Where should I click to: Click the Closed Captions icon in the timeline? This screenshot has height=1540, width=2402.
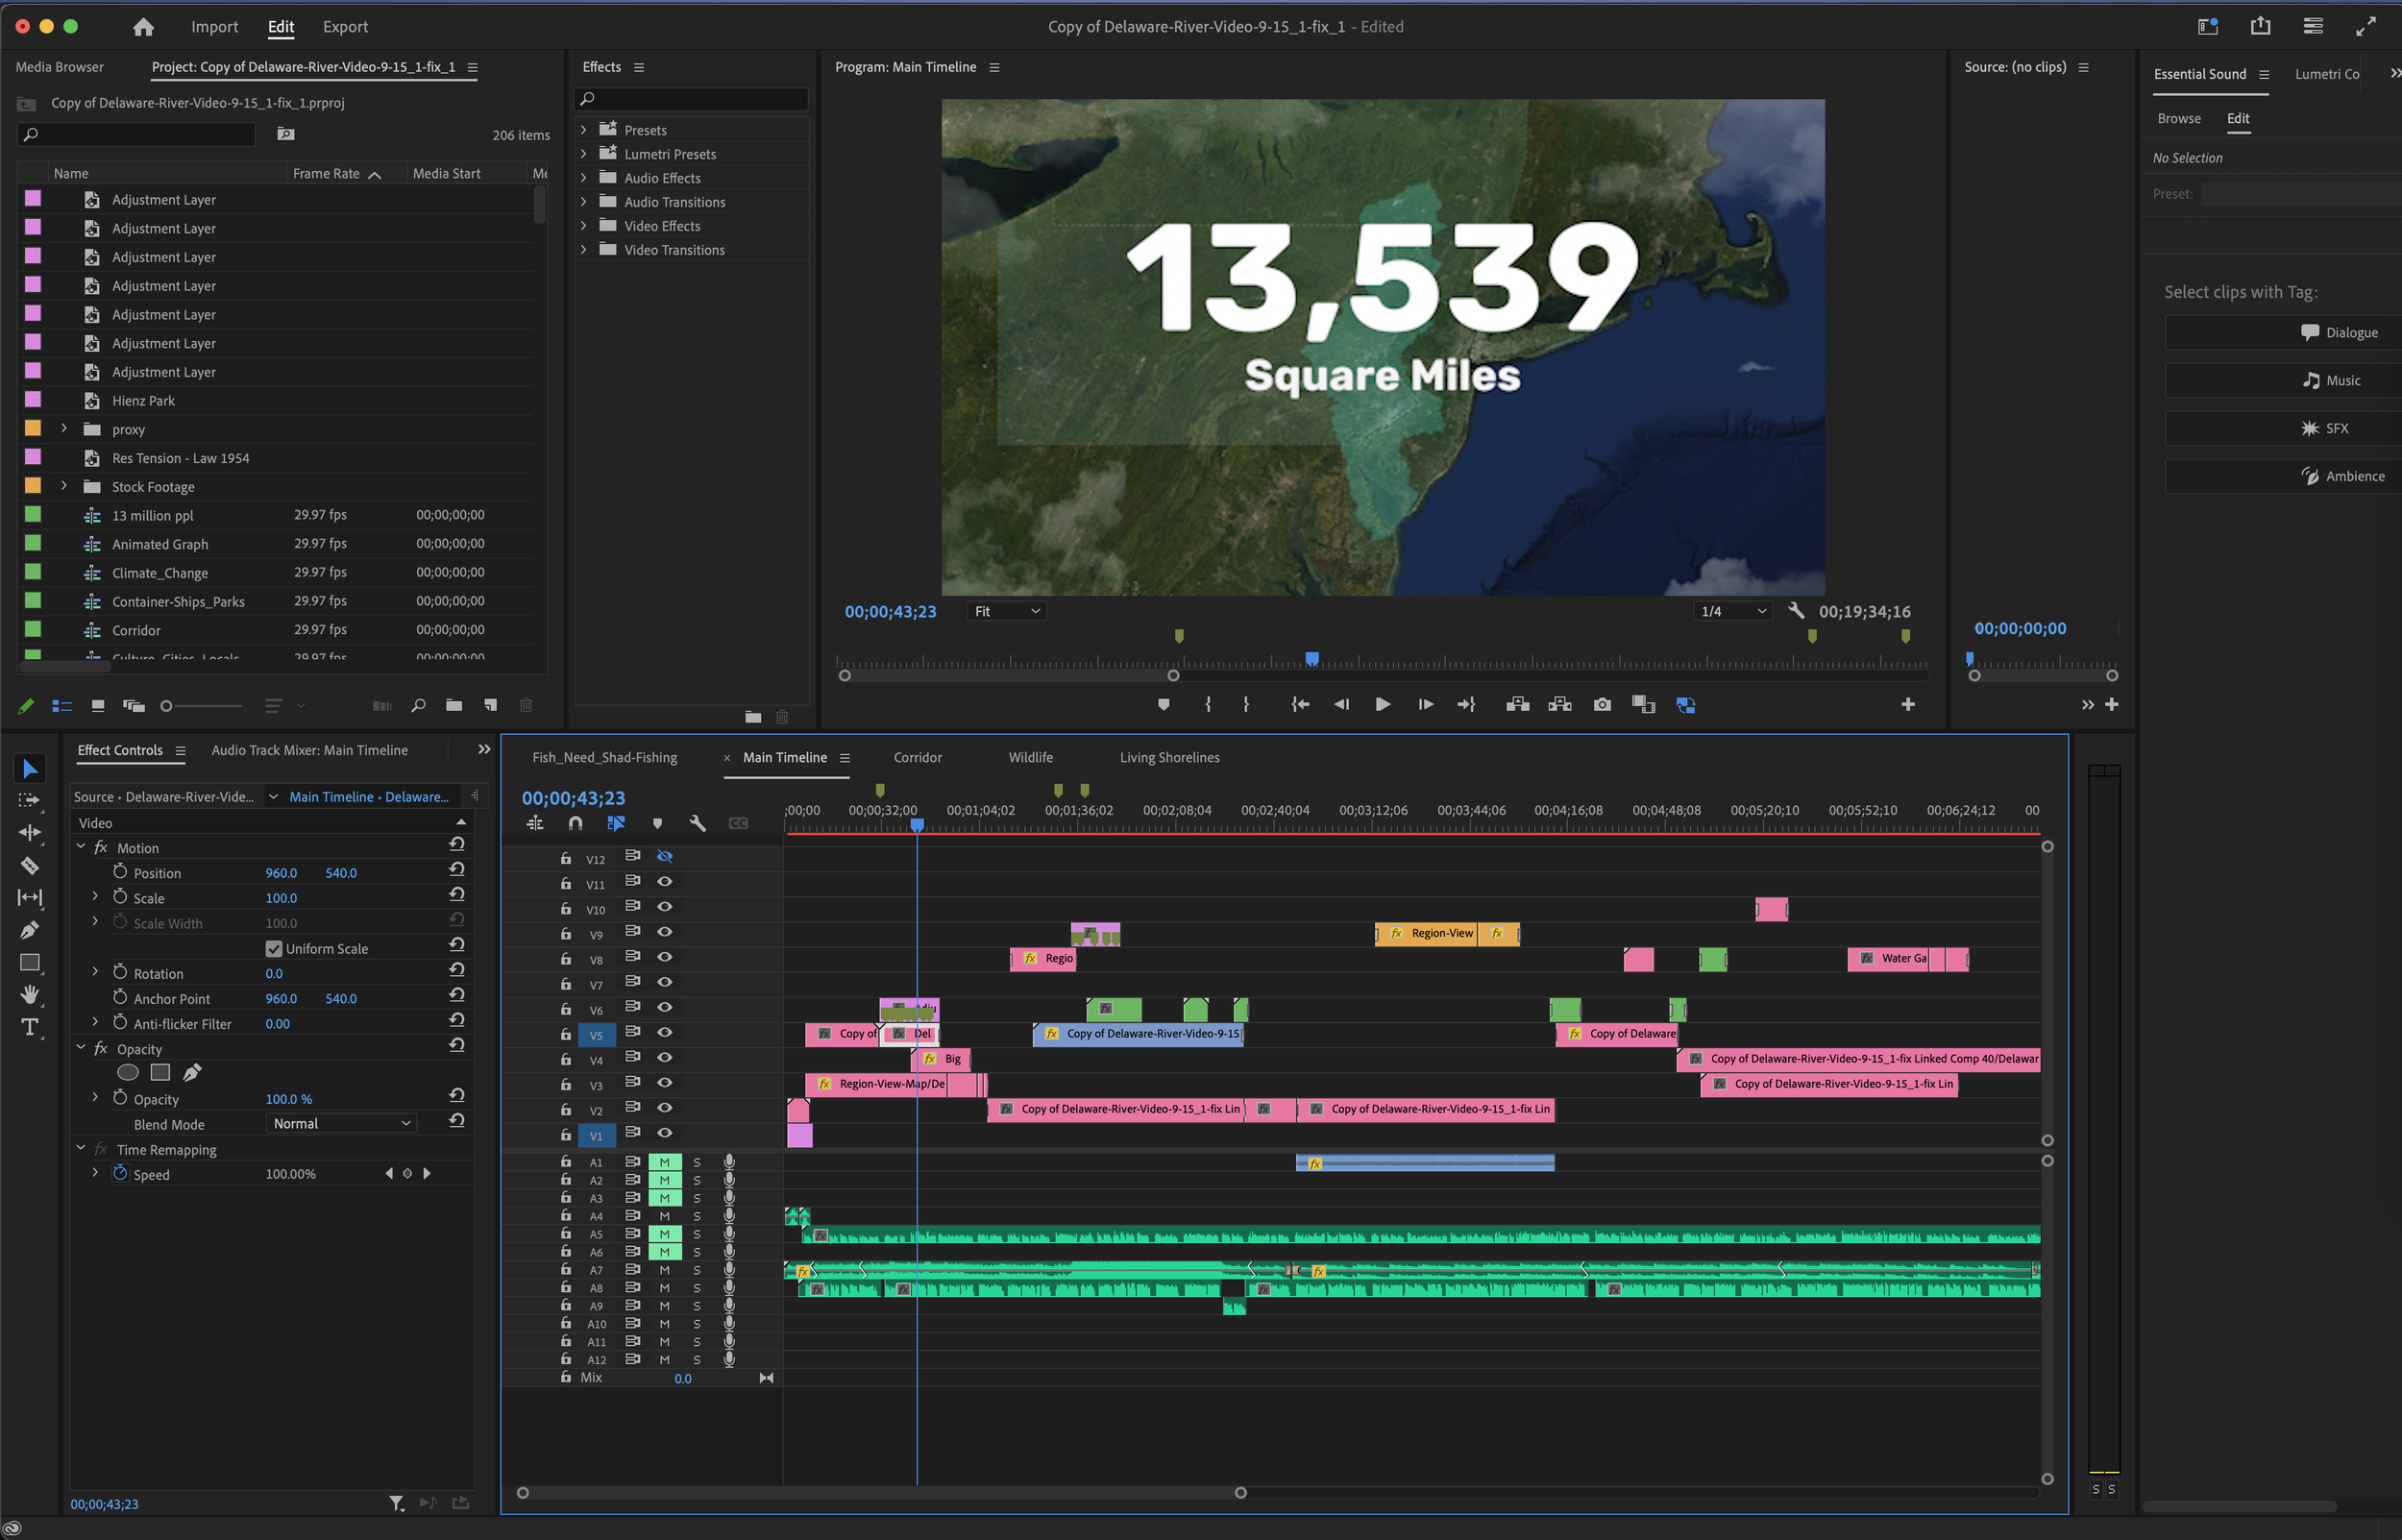coord(739,823)
